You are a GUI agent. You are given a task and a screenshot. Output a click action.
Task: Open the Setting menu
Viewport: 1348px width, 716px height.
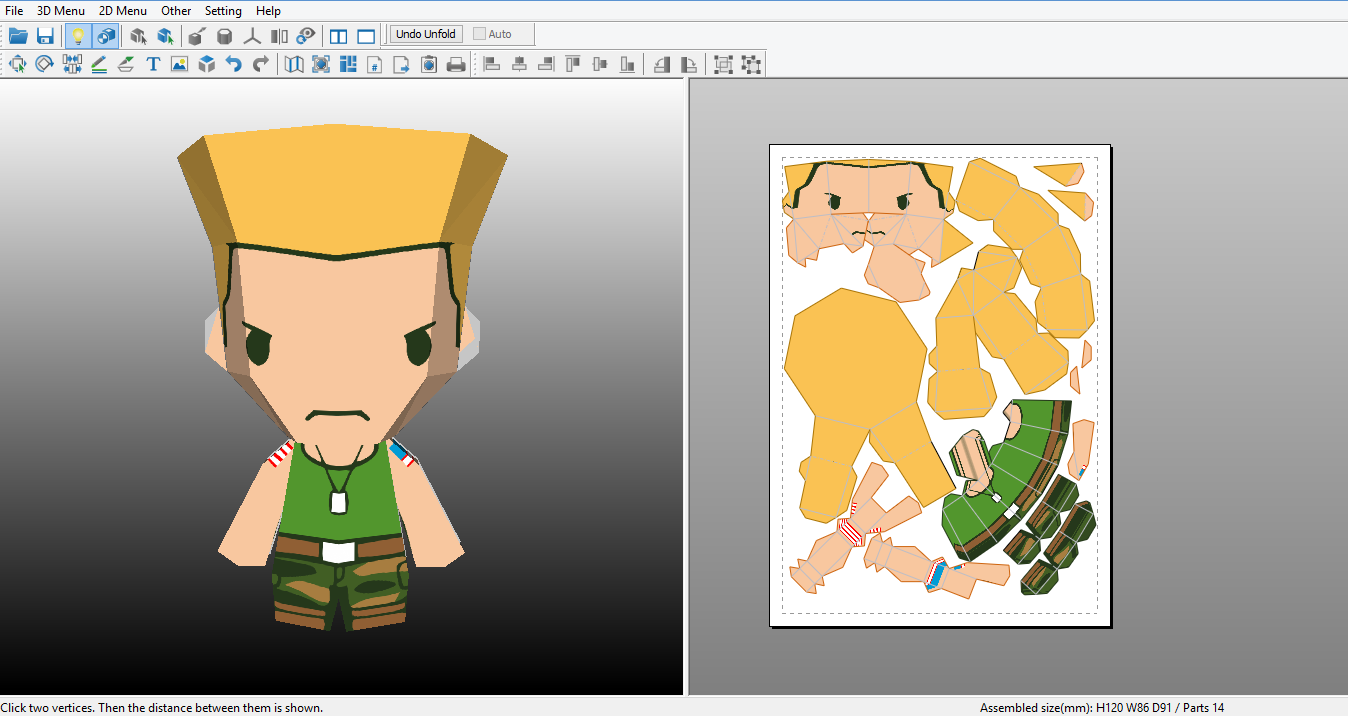pos(223,11)
